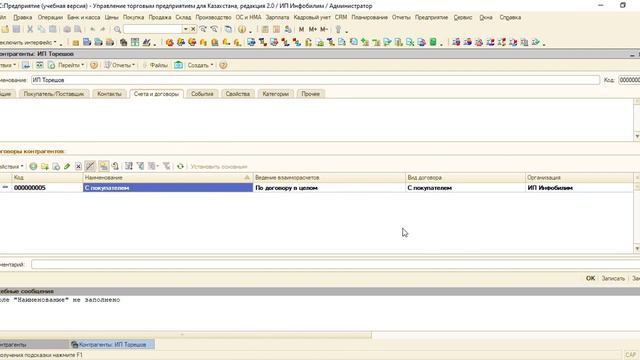Open the Склад menu
The image size is (640, 360).
[x=183, y=18]
